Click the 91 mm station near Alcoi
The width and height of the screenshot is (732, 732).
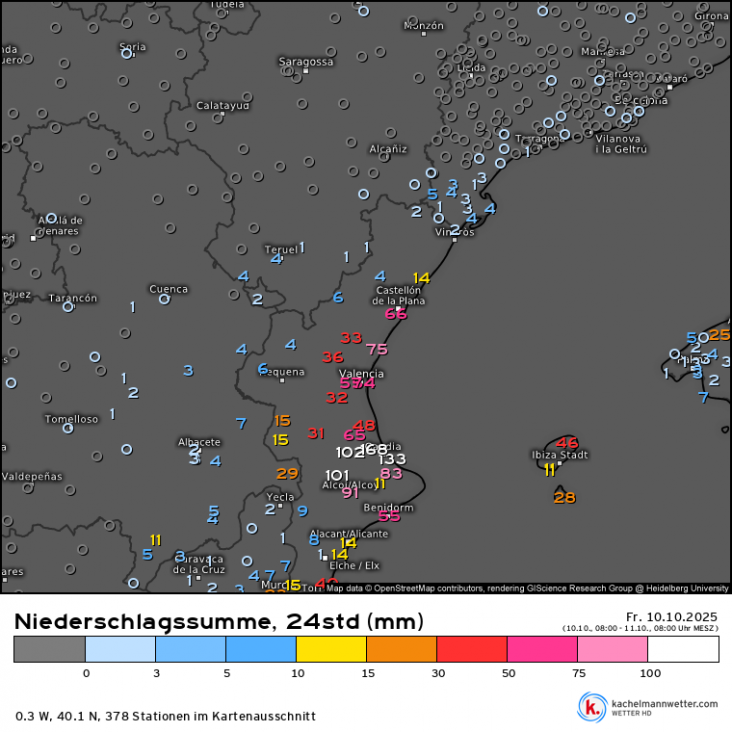[350, 492]
